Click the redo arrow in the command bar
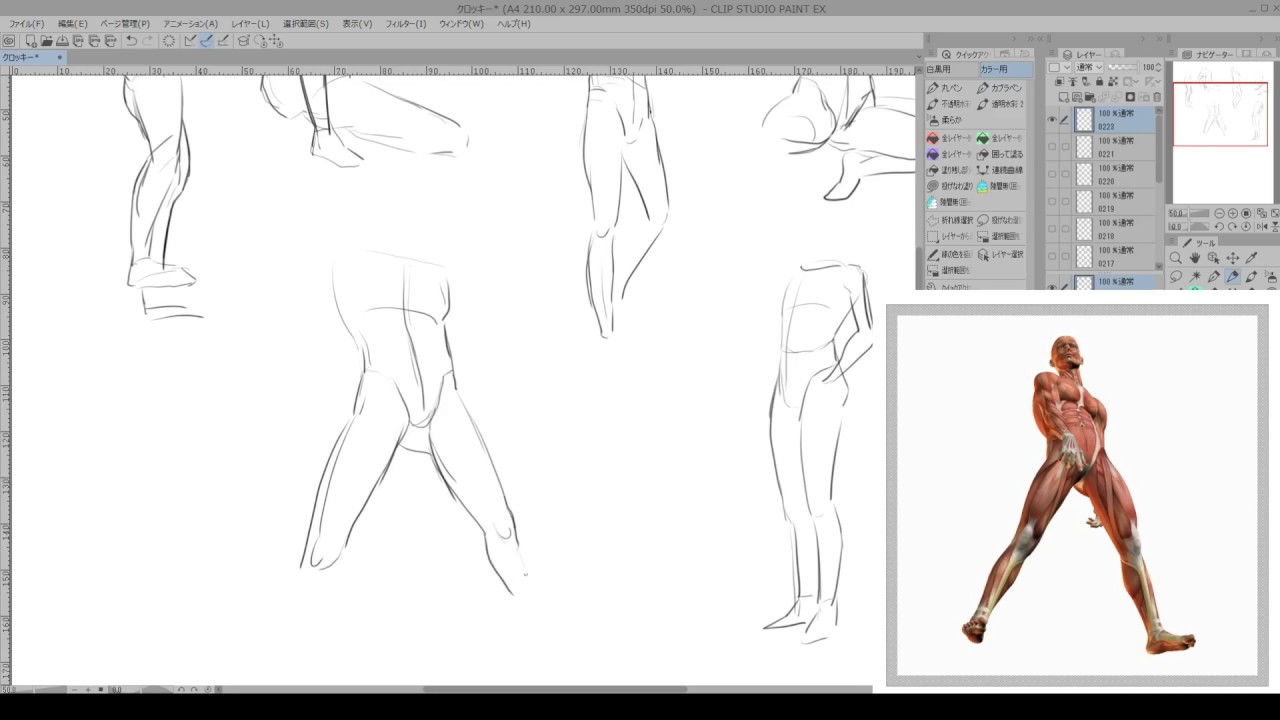 [148, 41]
